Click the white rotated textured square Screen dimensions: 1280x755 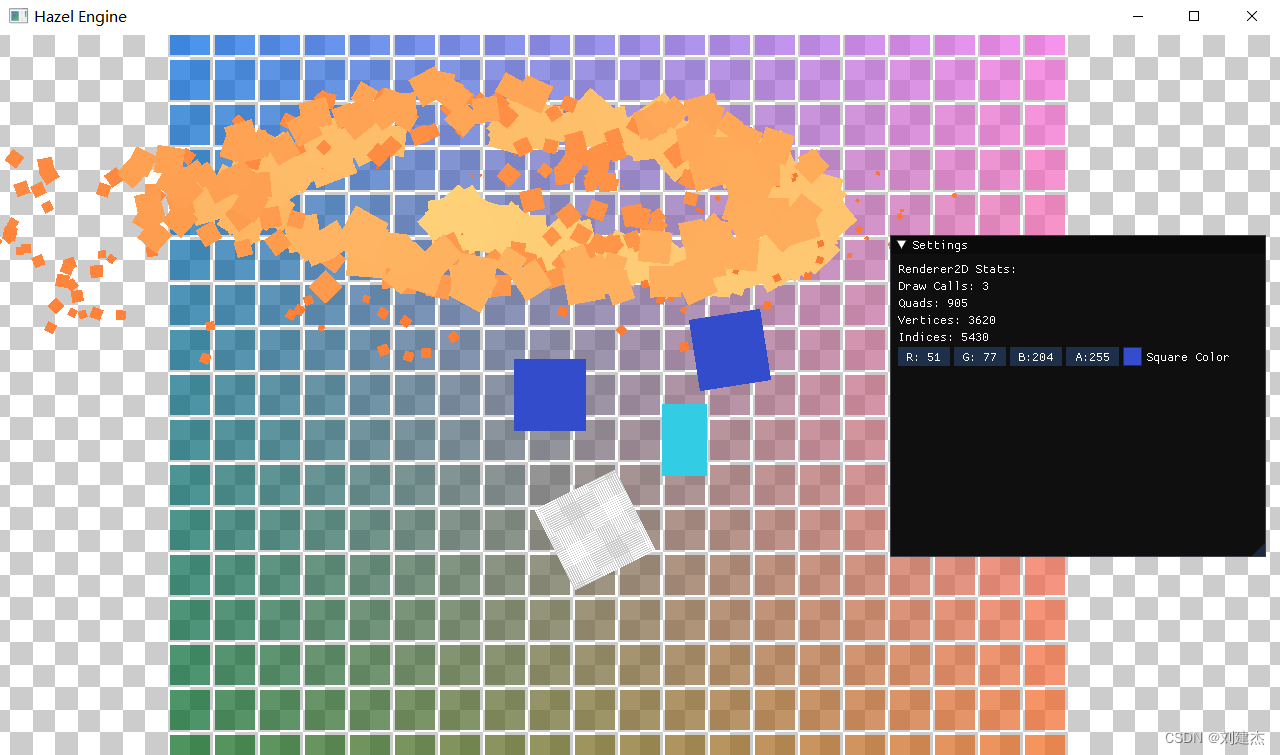point(594,529)
